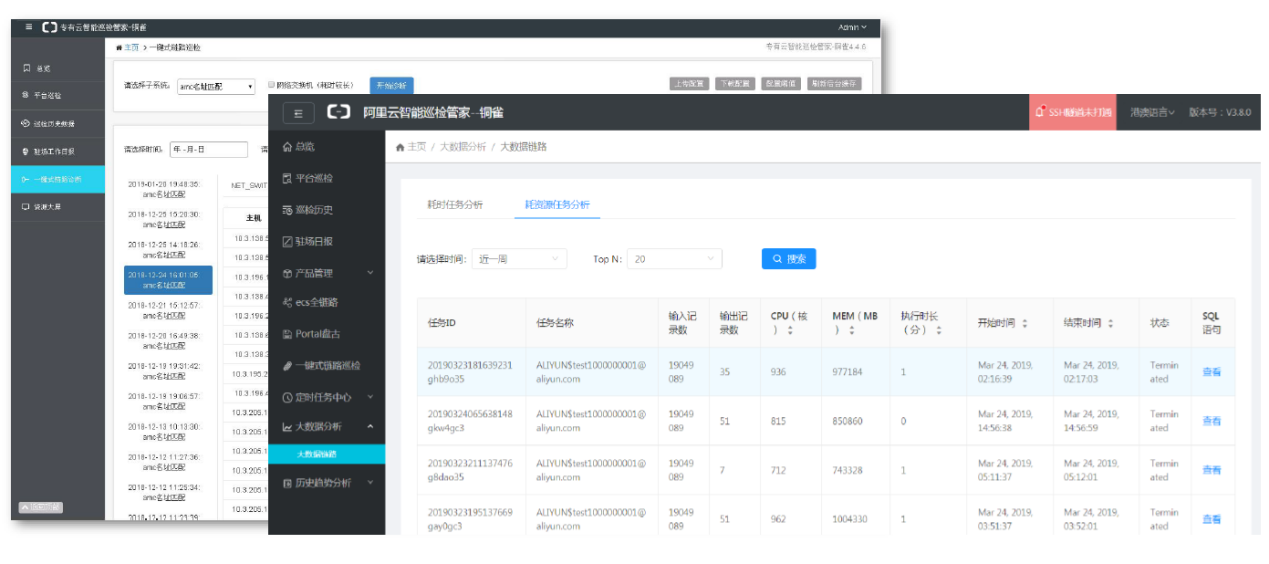Click 上传配置 button in back window
1269x564 pixels.
point(689,84)
